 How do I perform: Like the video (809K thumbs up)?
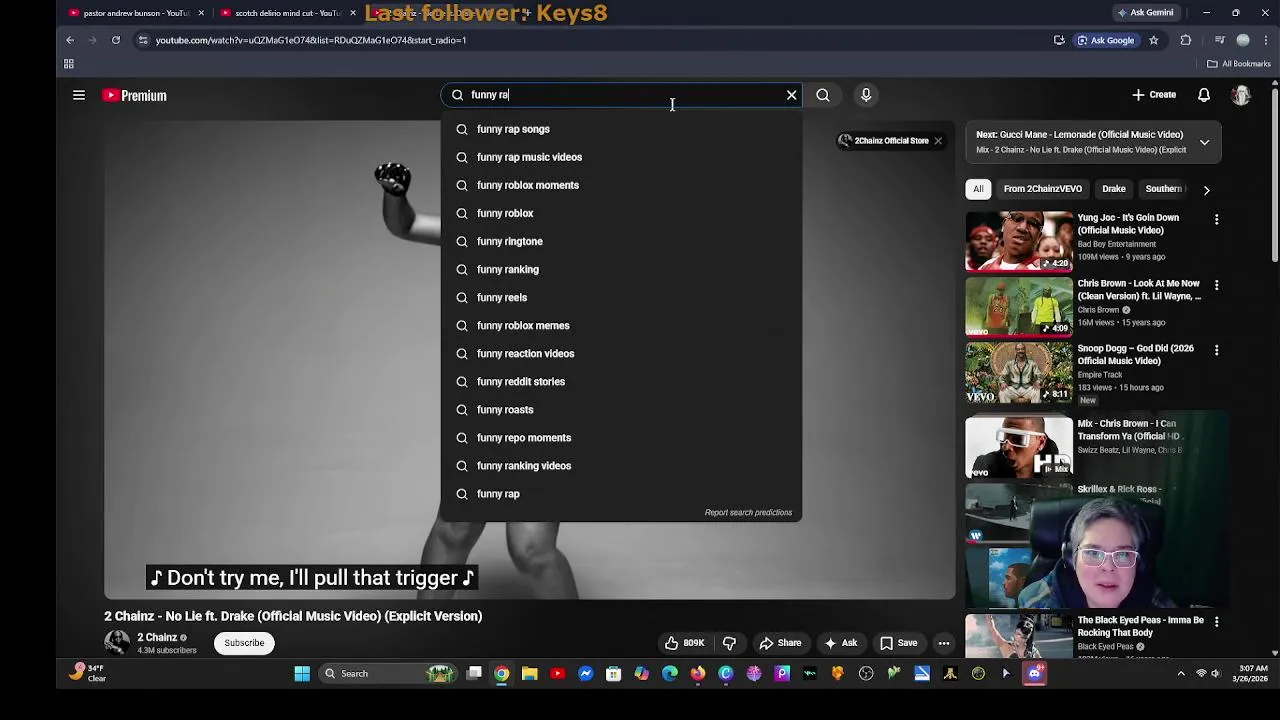tap(685, 643)
